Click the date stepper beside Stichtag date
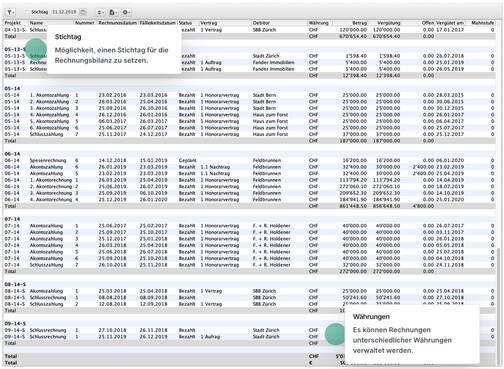 click(83, 12)
